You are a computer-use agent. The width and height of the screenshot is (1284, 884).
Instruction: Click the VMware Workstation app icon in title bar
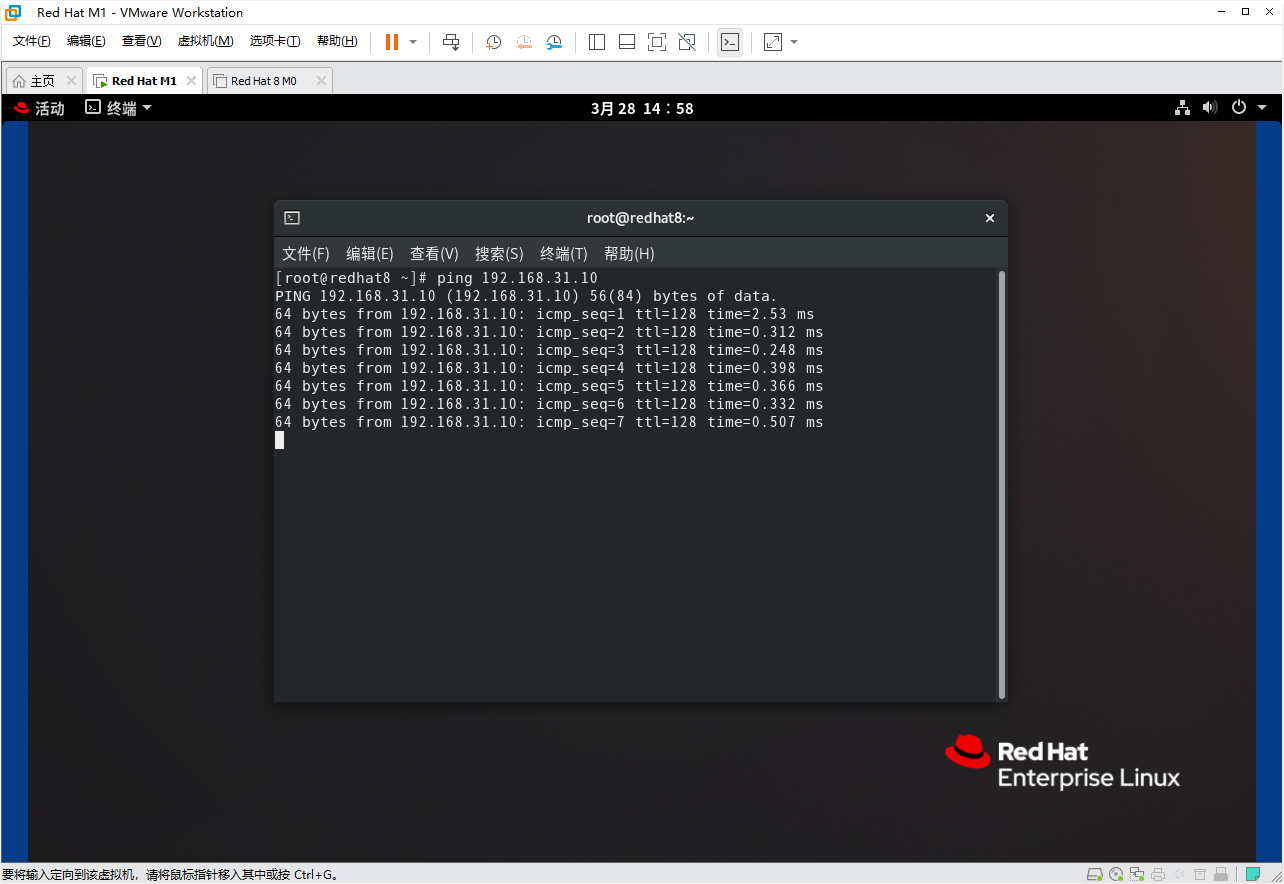[x=14, y=12]
